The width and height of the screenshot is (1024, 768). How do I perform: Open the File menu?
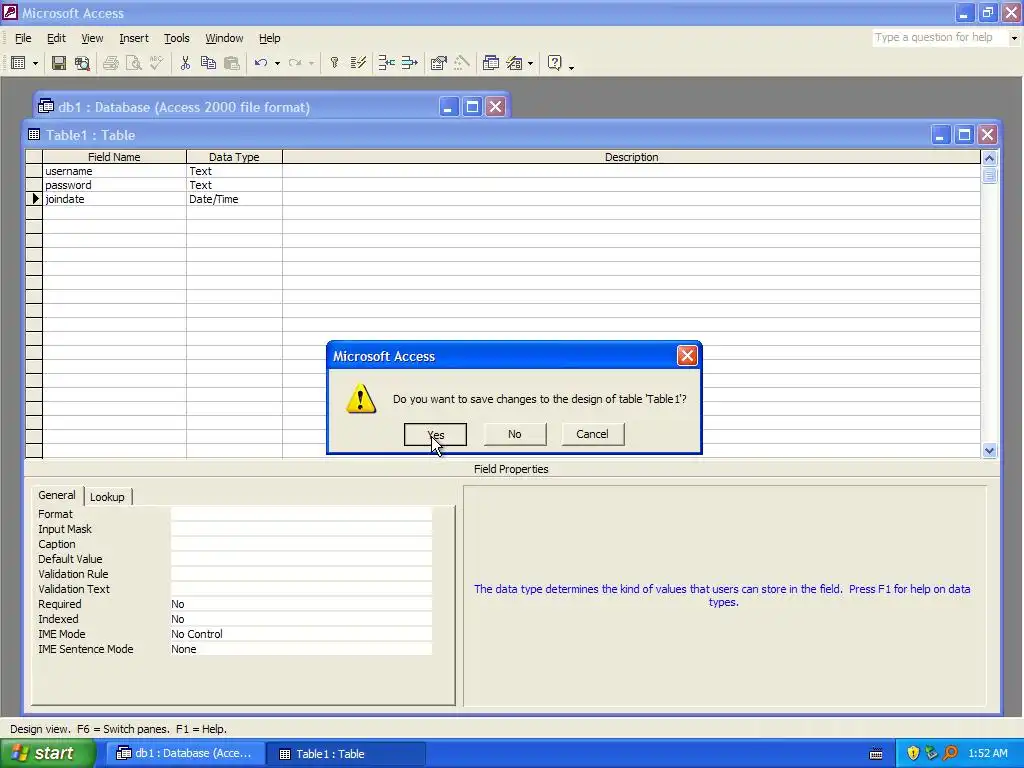[x=23, y=39]
